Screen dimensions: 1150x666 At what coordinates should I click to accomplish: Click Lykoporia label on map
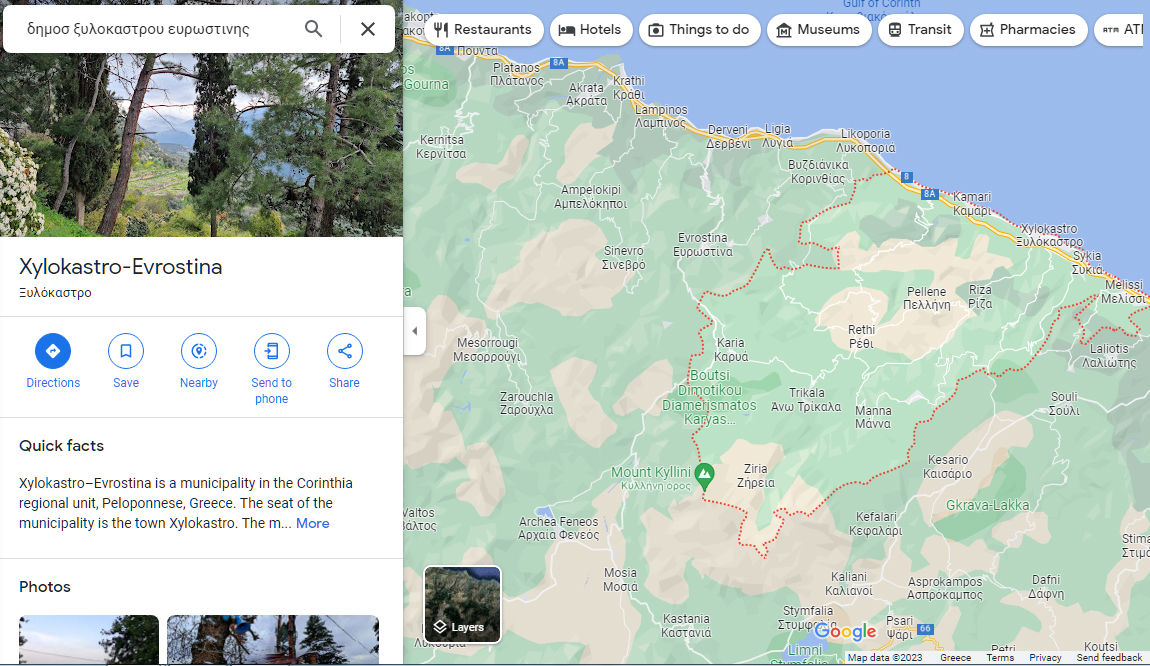pyautogui.click(x=865, y=140)
